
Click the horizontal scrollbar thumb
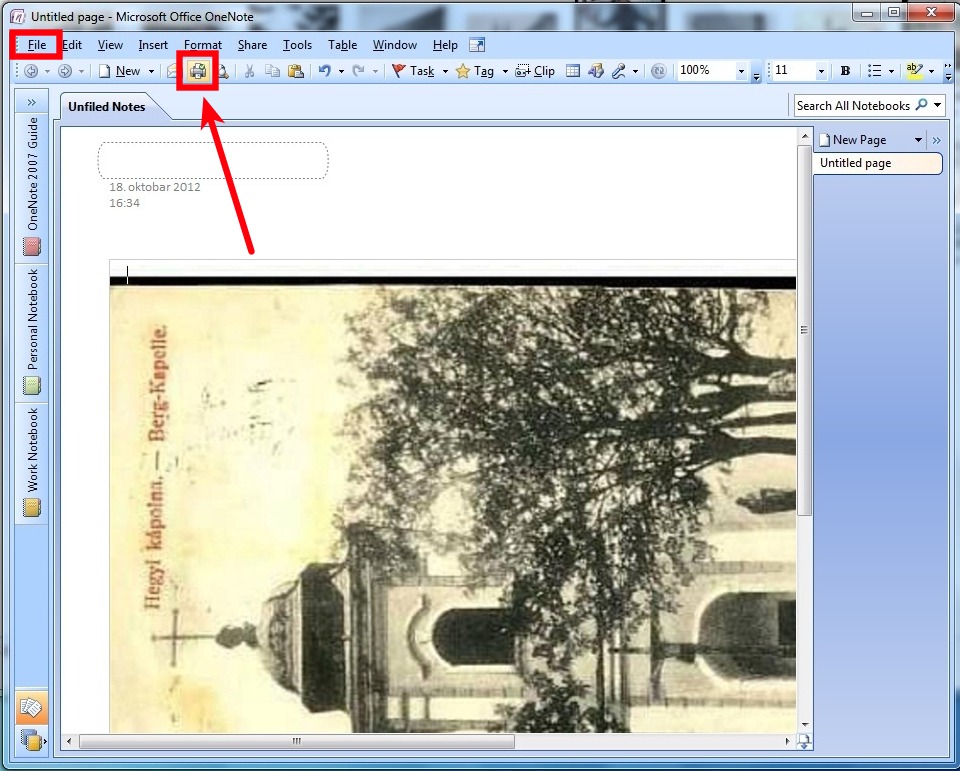[x=297, y=742]
